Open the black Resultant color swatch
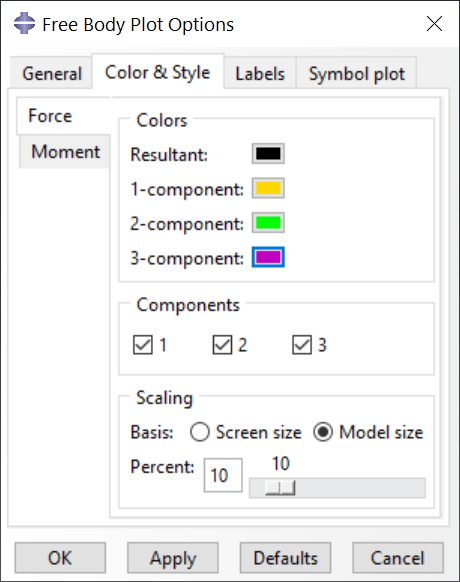Viewport: 460px width, 582px height. 268,154
